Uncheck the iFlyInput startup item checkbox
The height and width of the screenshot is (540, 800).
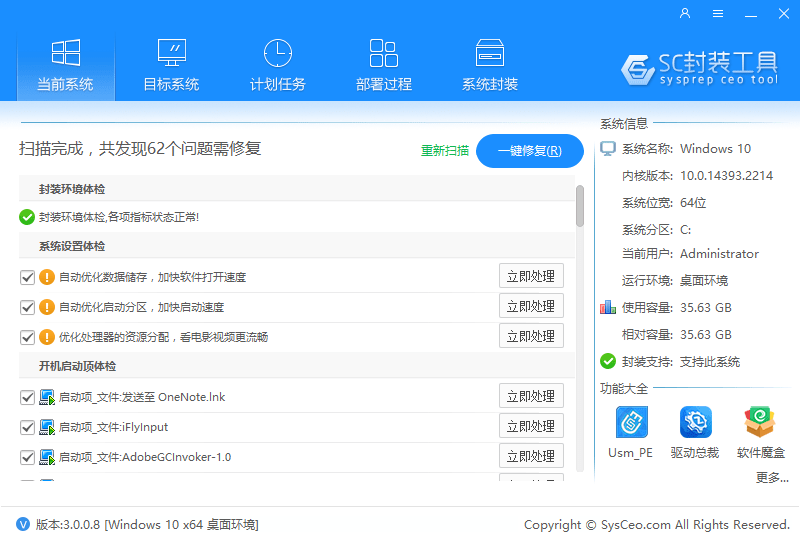28,427
